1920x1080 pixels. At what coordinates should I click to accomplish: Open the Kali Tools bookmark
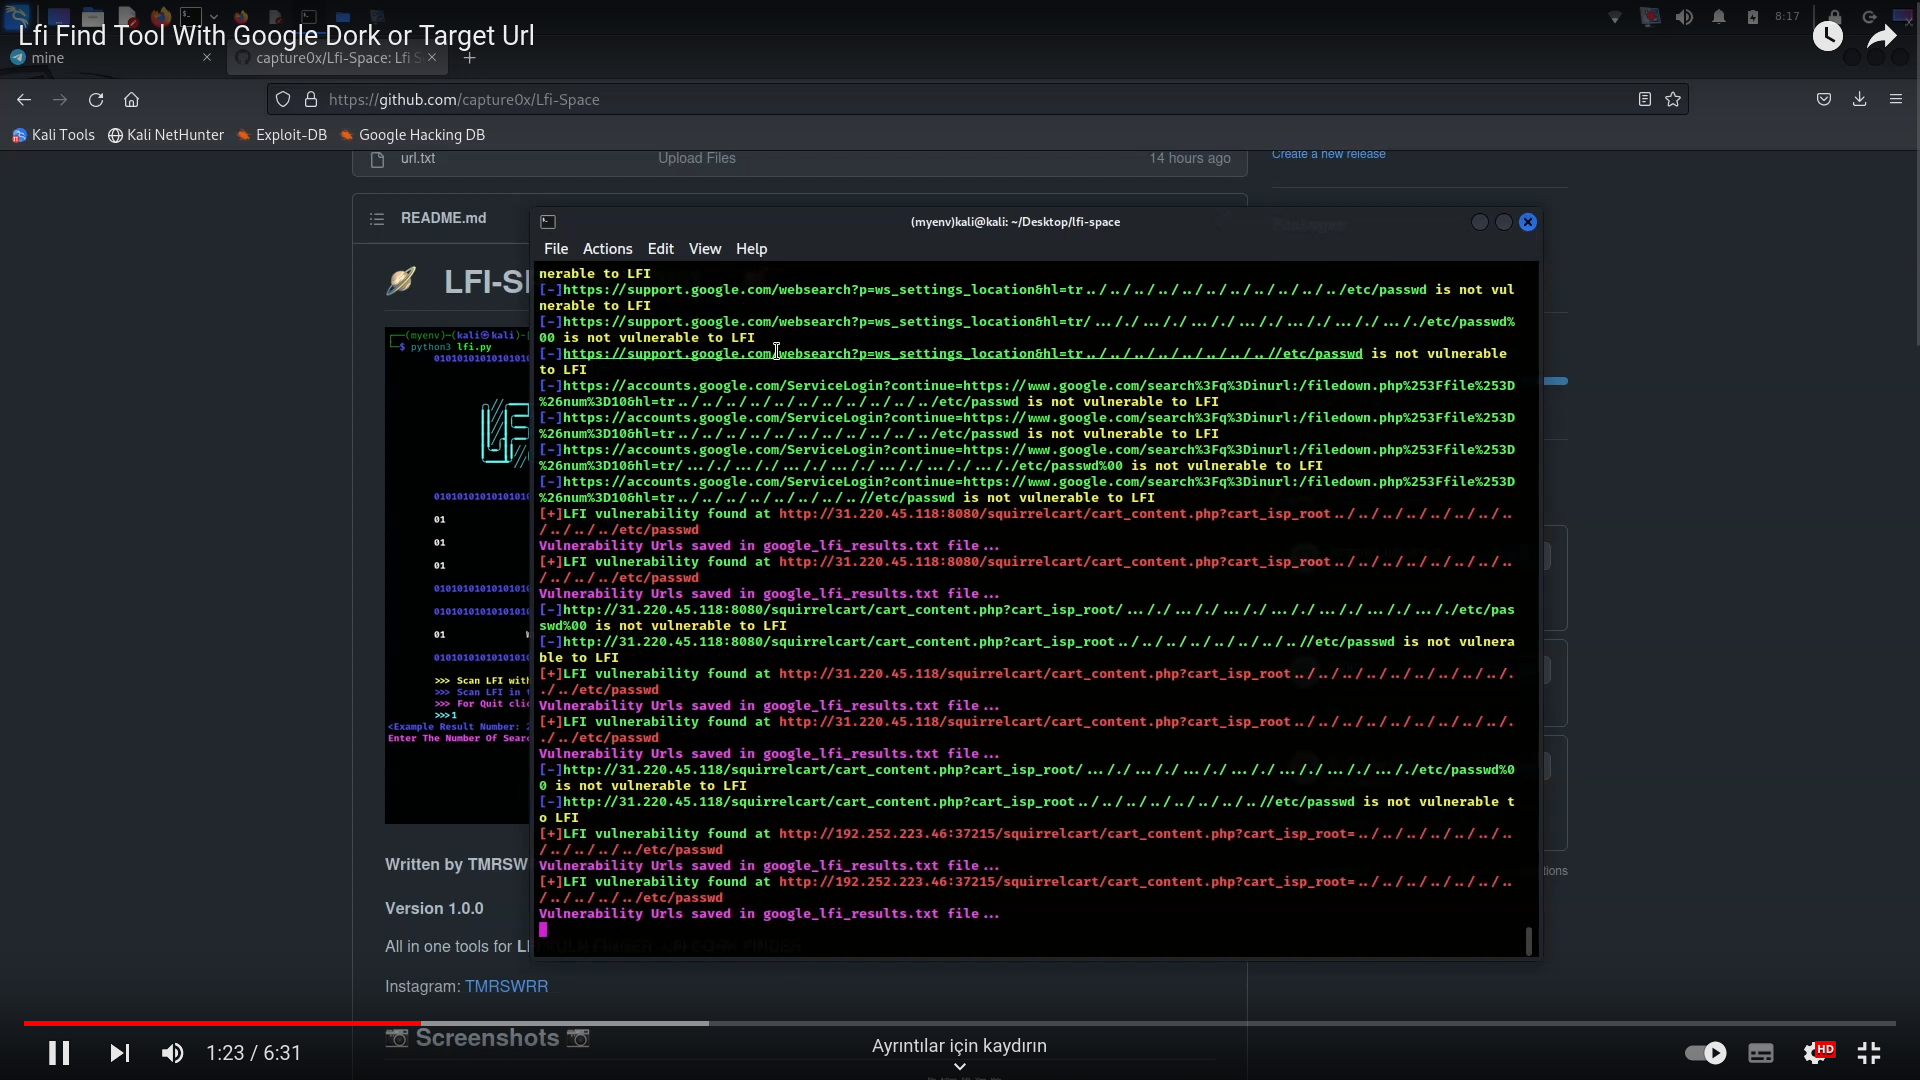[x=54, y=135]
